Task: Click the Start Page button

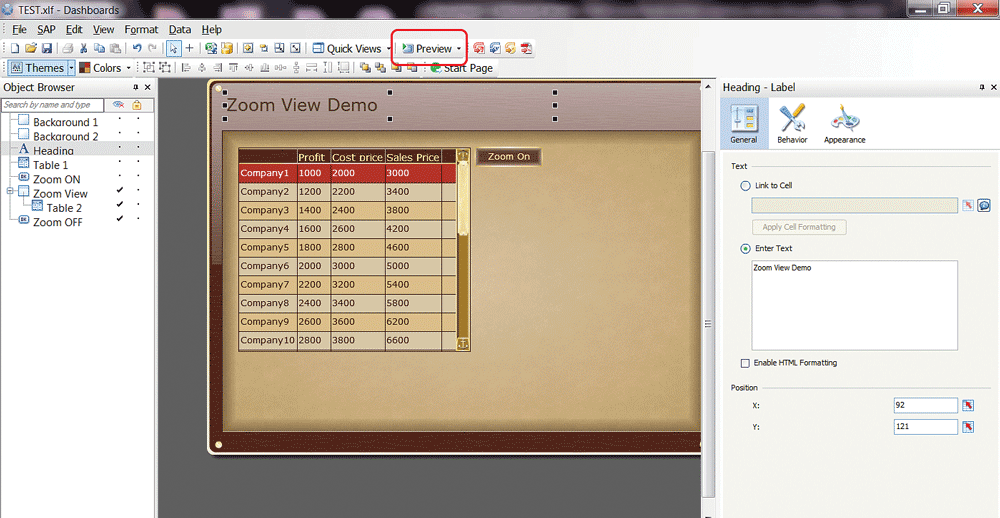Action: click(462, 68)
